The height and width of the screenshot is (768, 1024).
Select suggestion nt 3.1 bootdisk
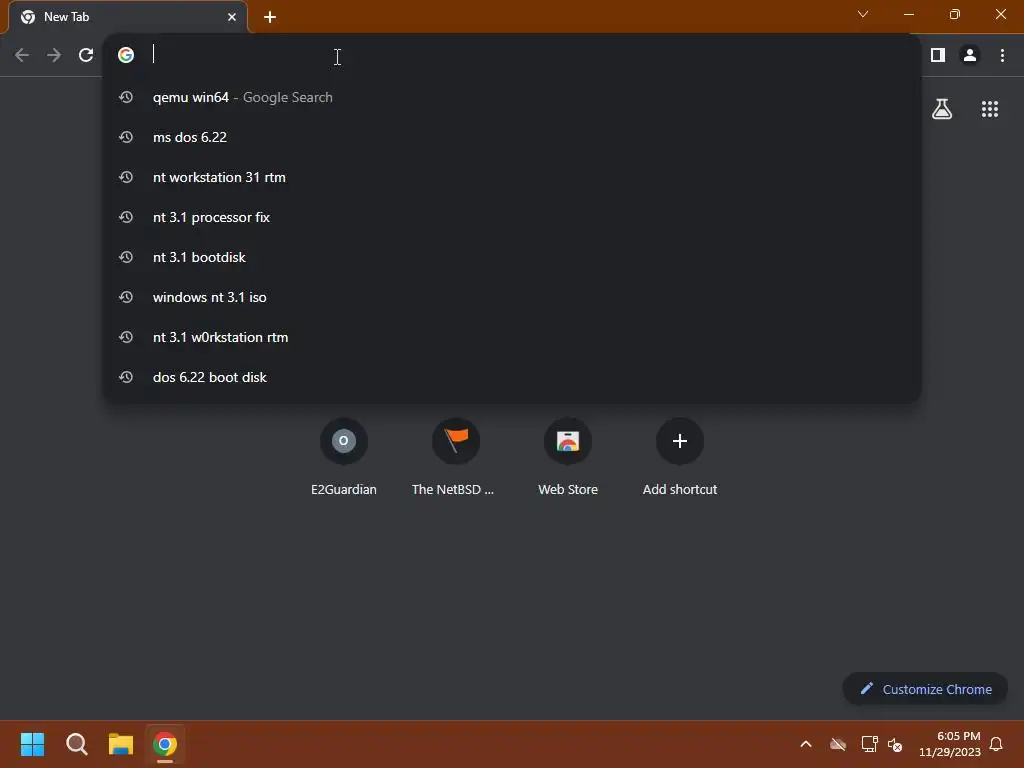click(513, 257)
